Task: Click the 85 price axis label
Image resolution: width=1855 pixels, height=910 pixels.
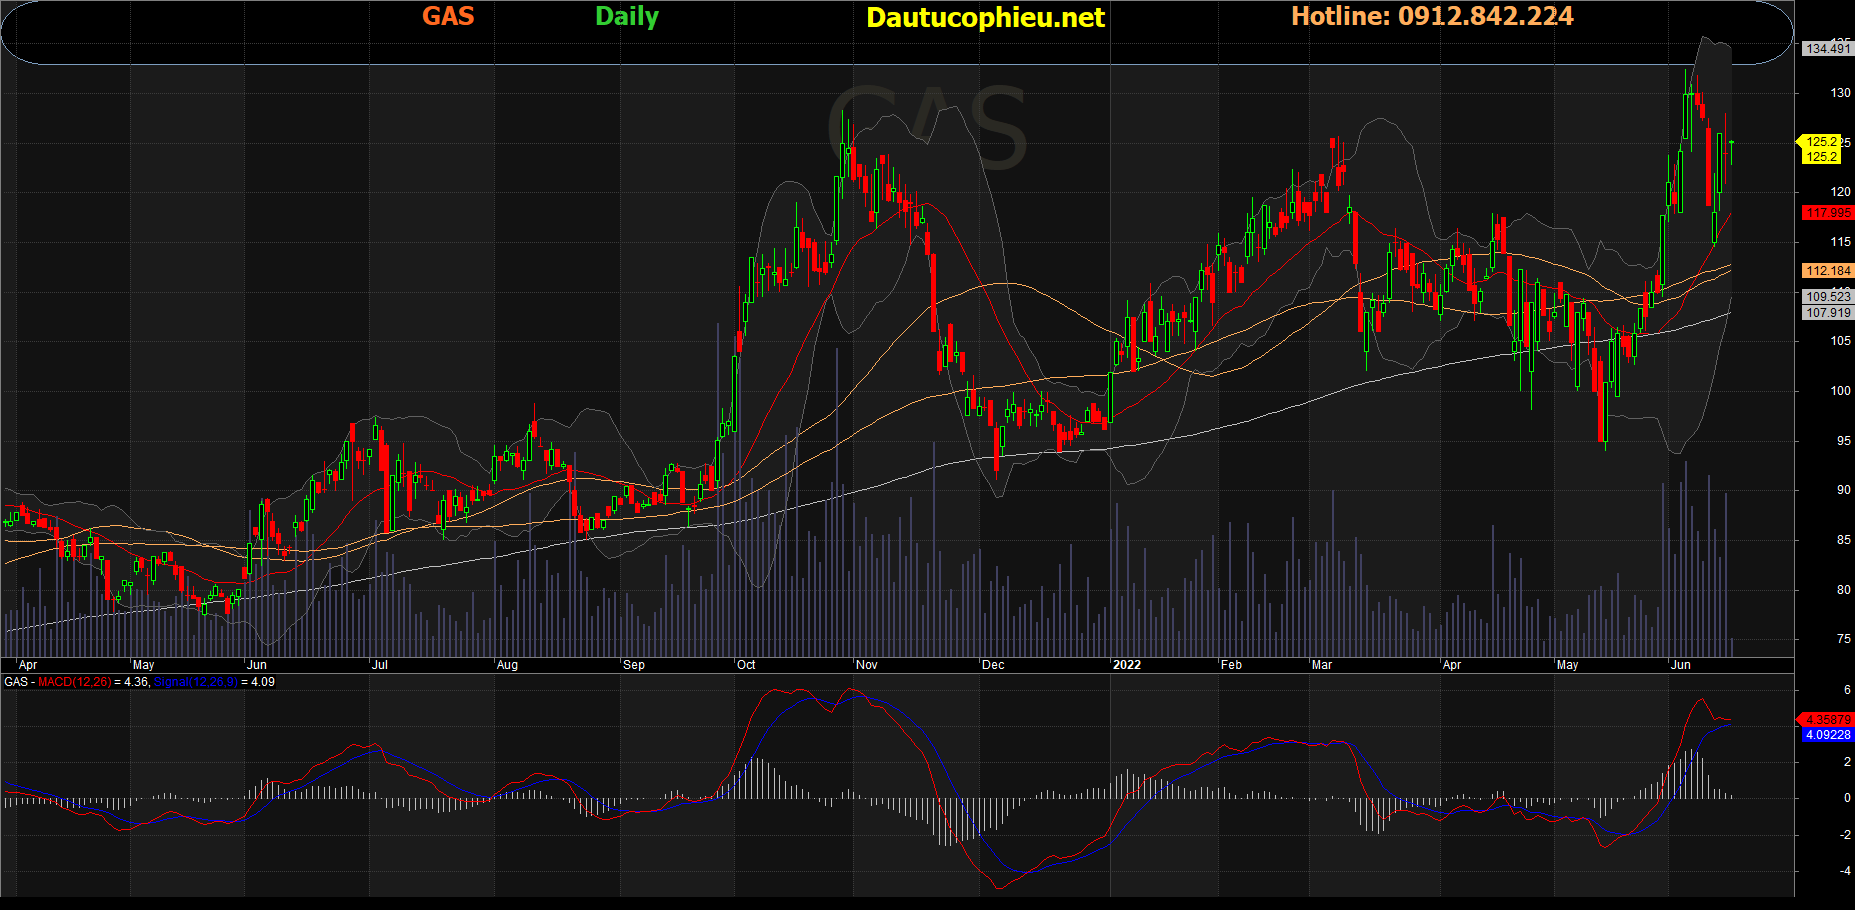Action: pos(1843,540)
